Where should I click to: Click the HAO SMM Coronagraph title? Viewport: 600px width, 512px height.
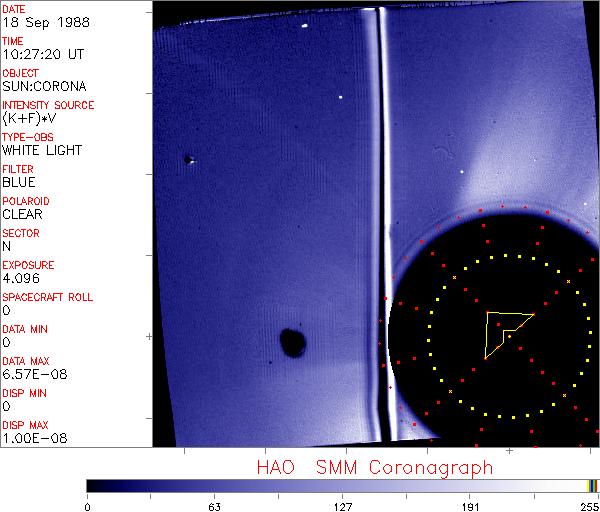[x=374, y=467]
